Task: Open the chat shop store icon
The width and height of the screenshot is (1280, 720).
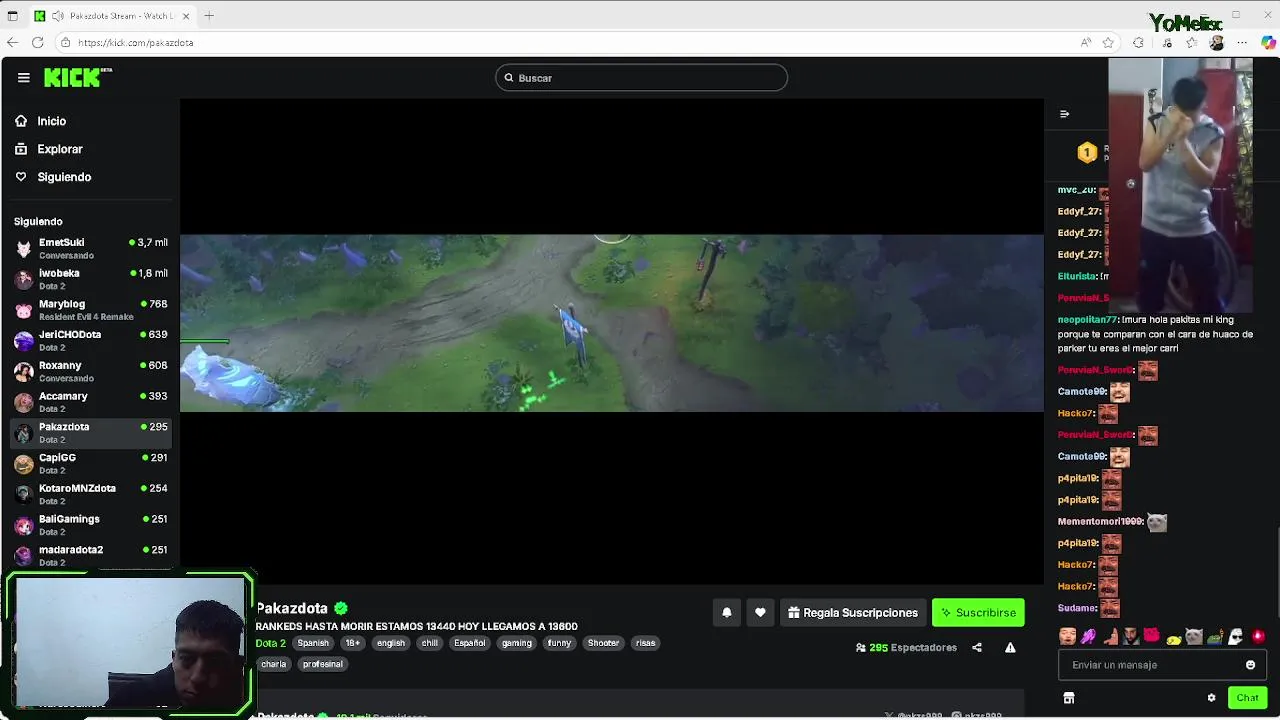Action: tap(1068, 698)
